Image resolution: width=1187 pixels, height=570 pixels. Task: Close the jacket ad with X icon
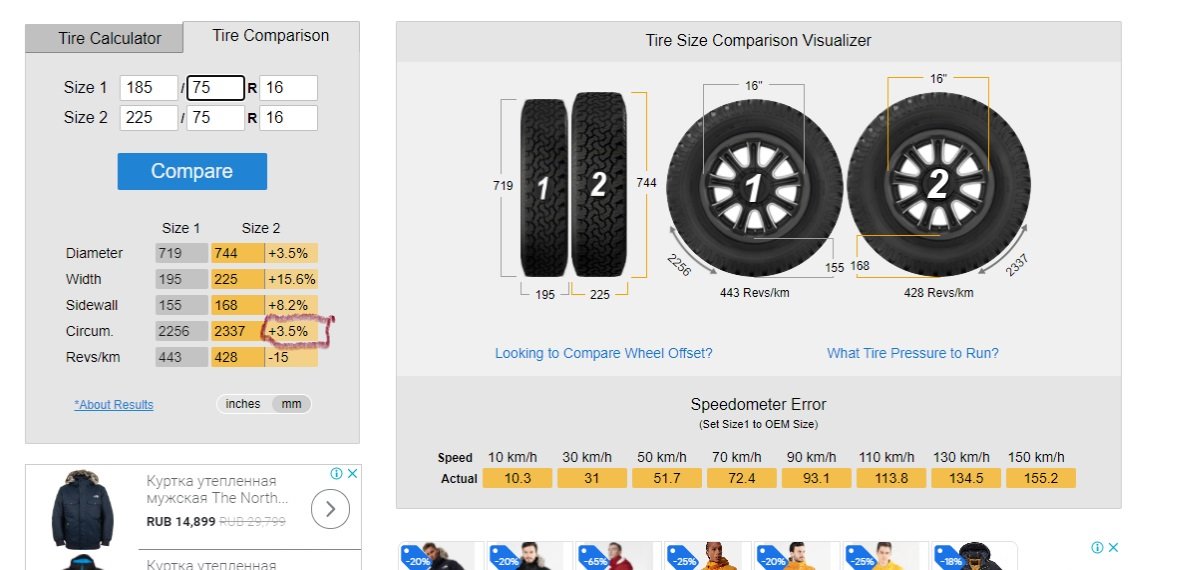click(x=352, y=473)
